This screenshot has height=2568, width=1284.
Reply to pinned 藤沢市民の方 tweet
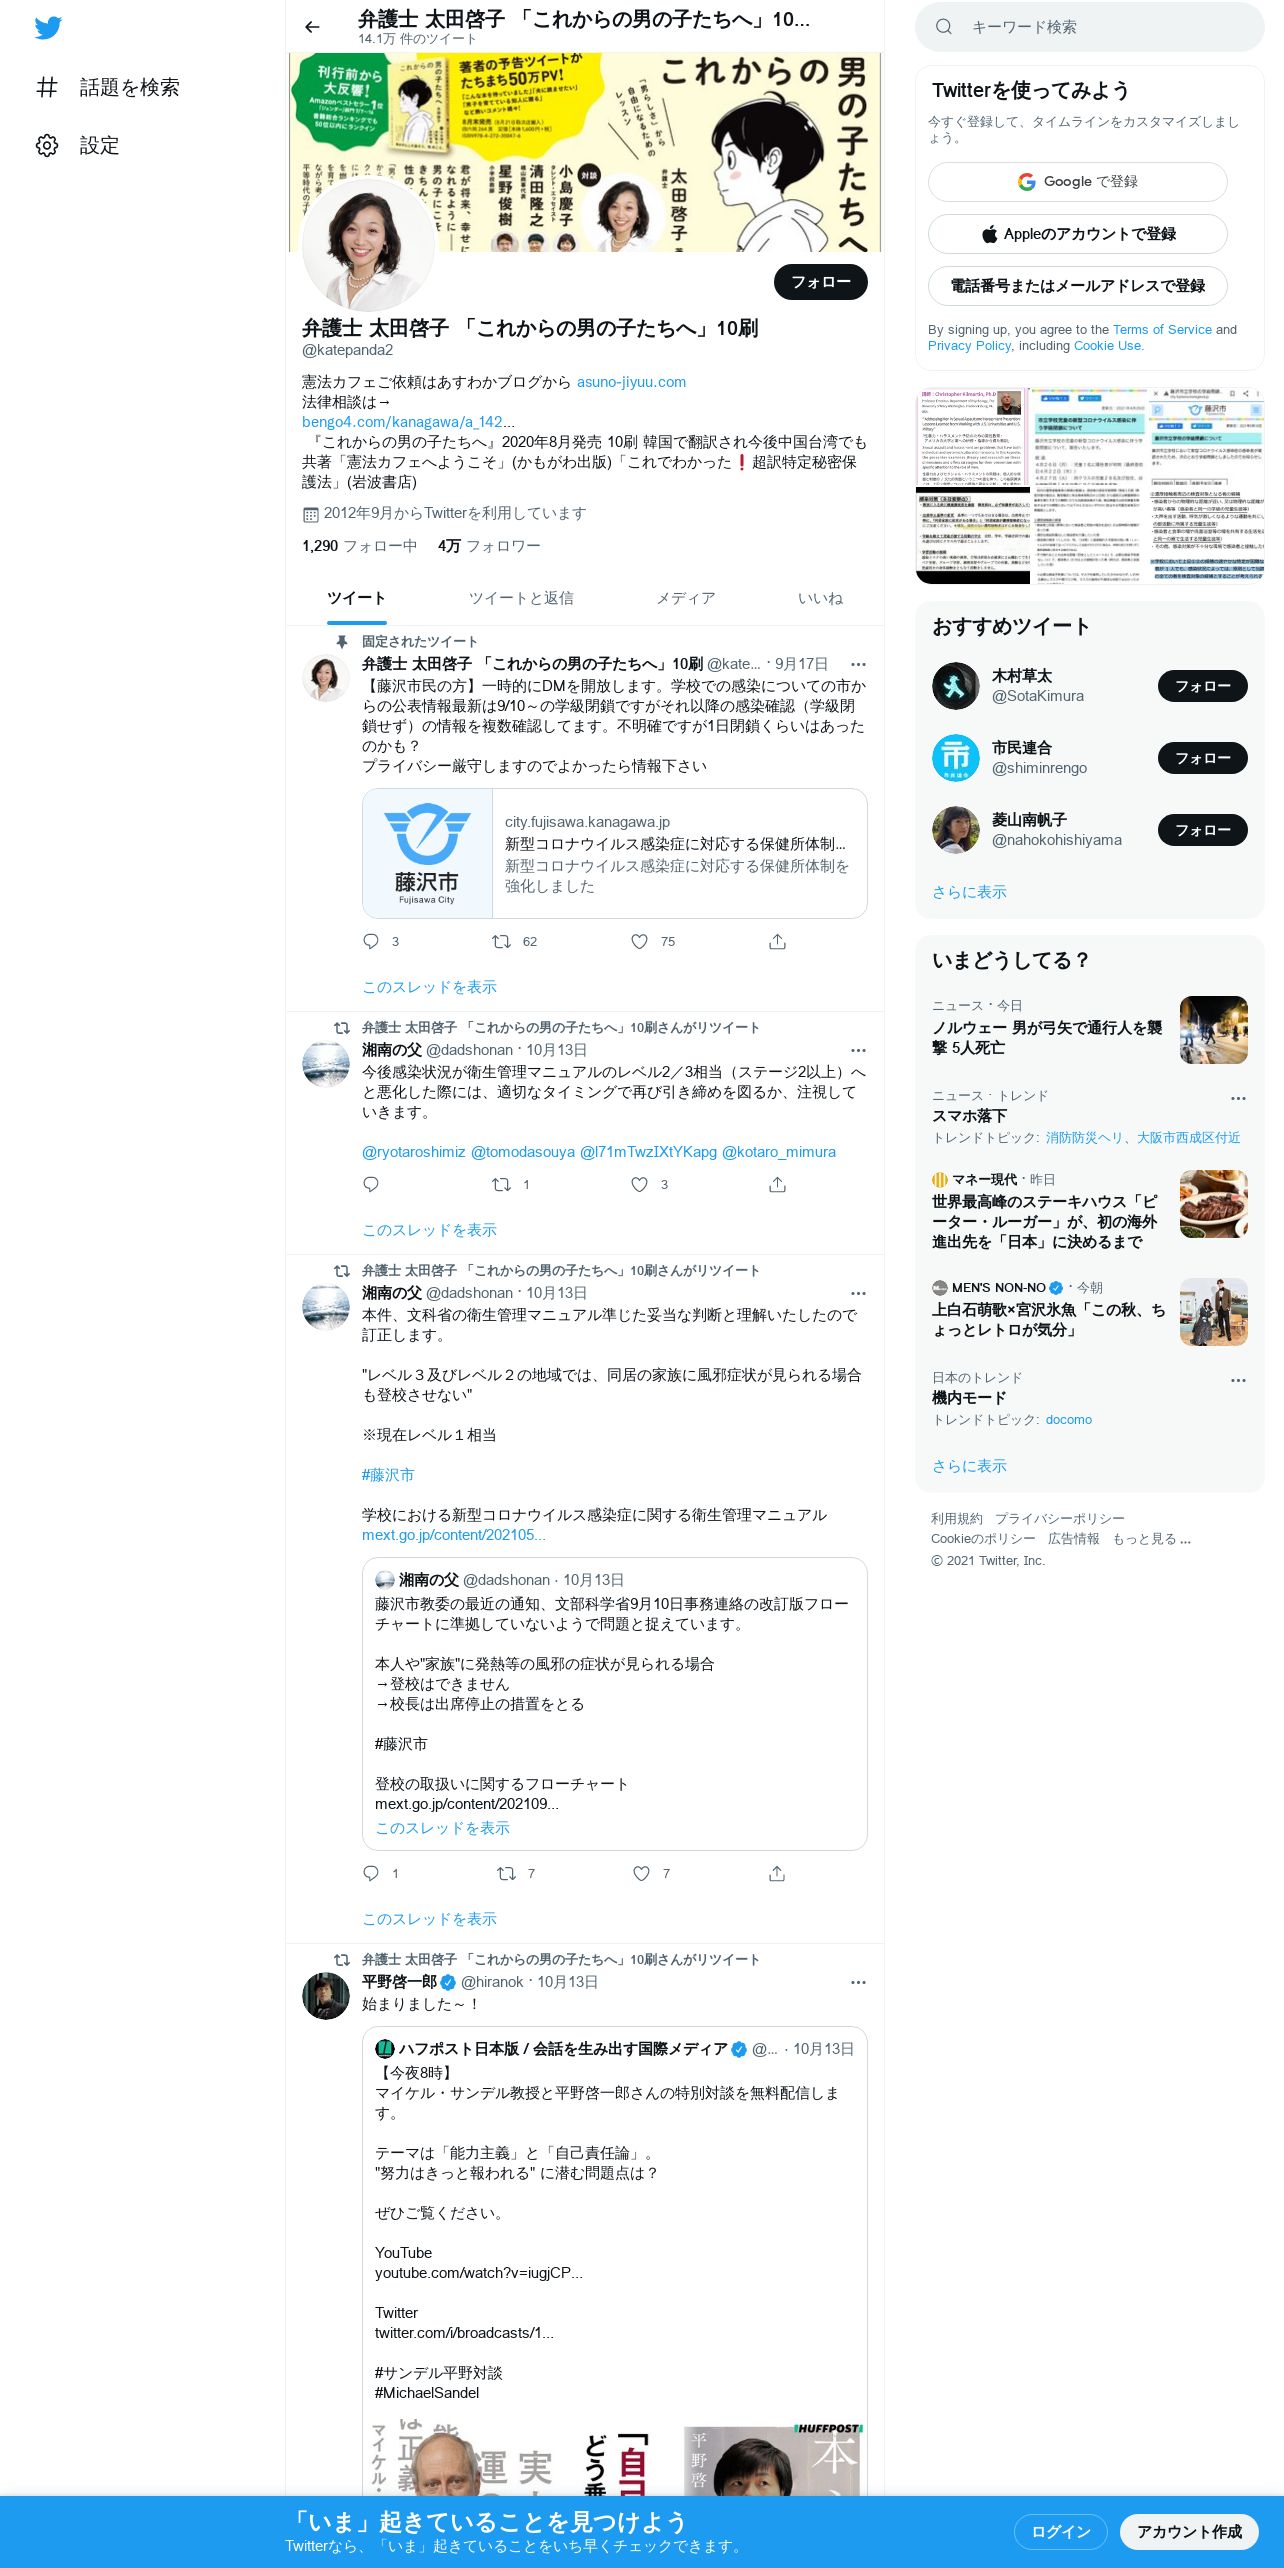click(x=371, y=941)
